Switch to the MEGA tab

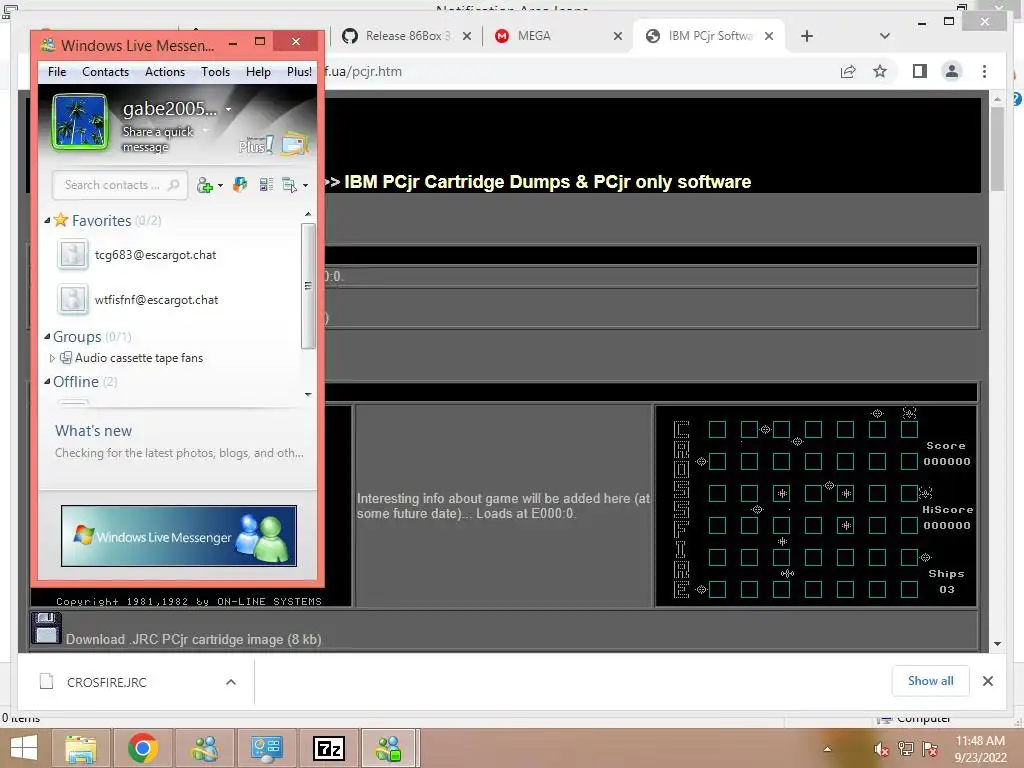point(534,36)
